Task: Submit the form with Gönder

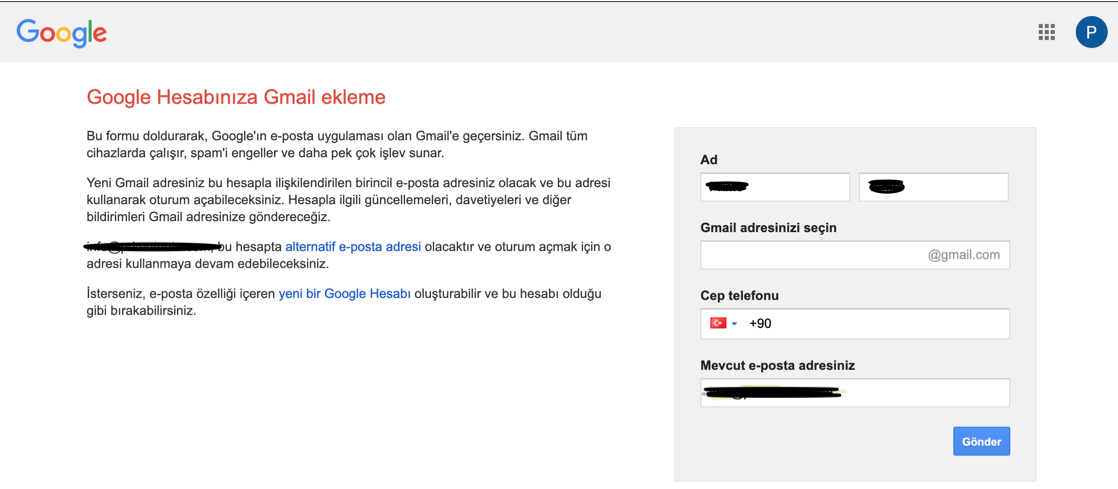Action: tap(981, 441)
